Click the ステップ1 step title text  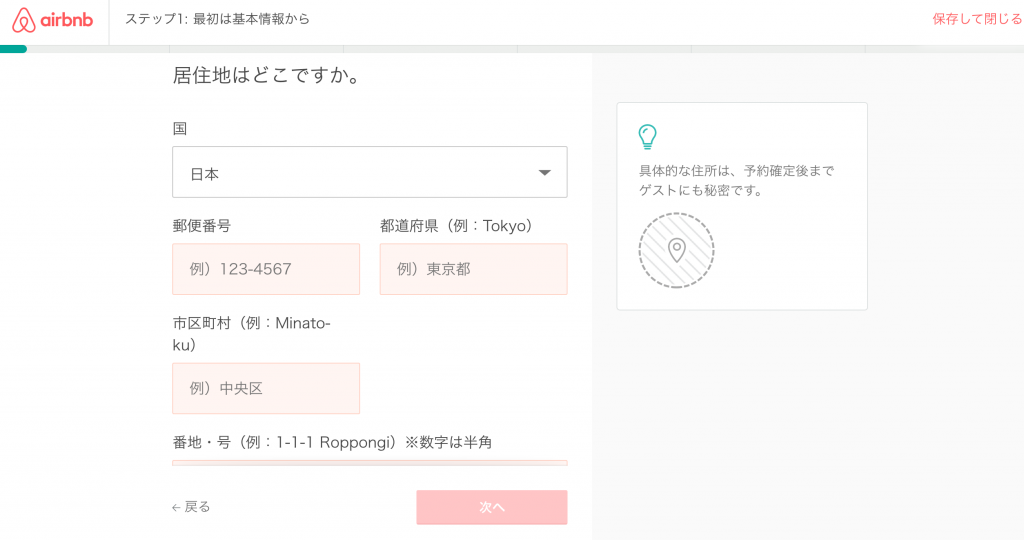[x=217, y=19]
